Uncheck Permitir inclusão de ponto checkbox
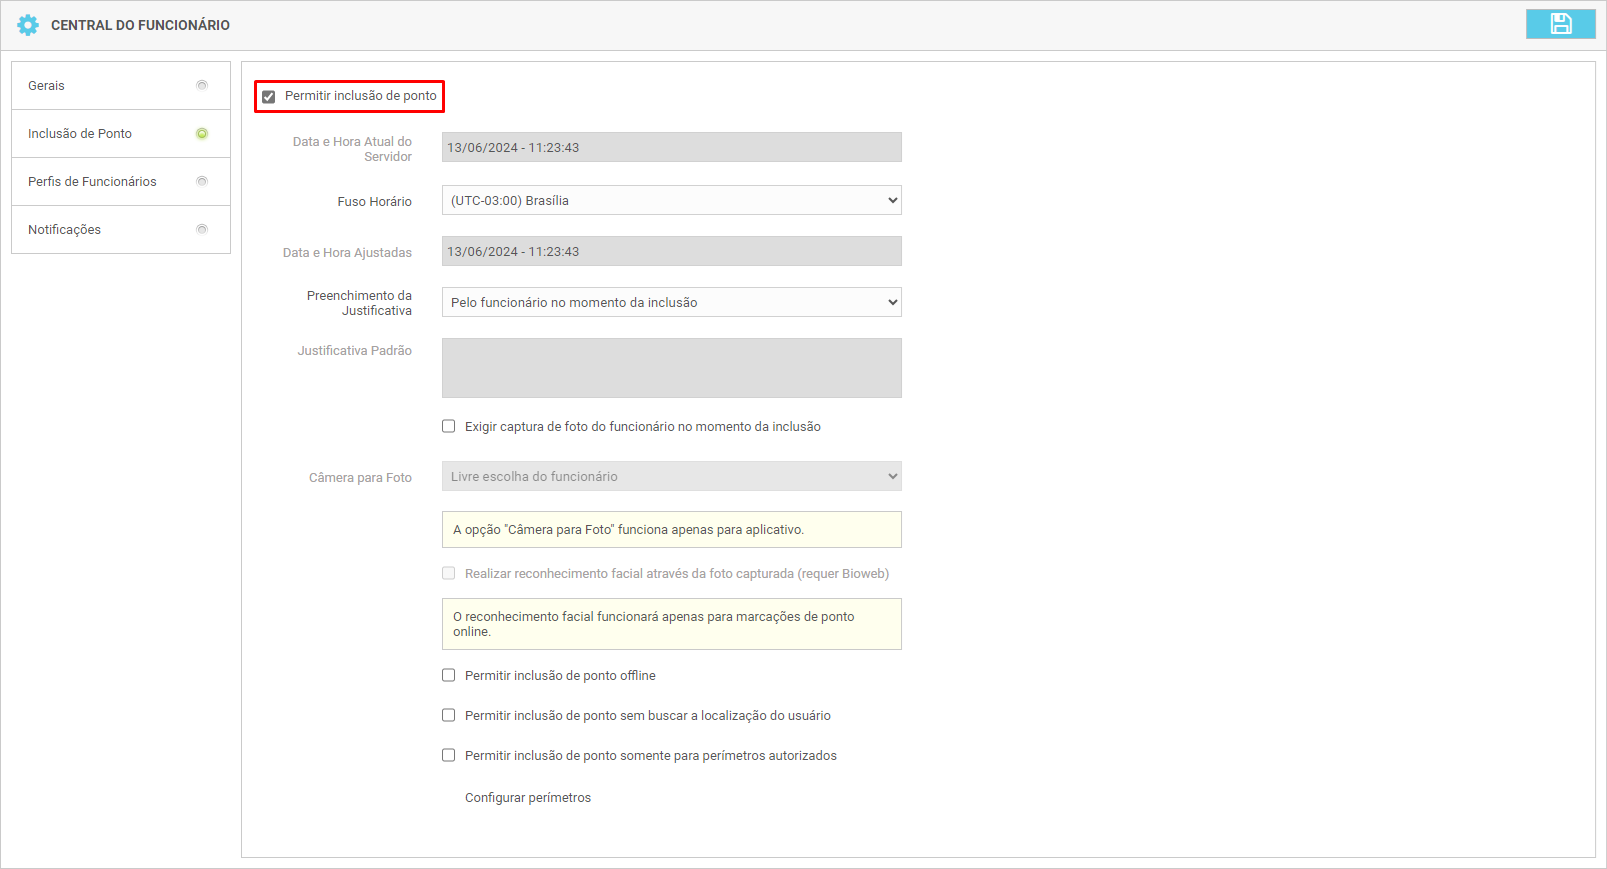The height and width of the screenshot is (869, 1607). (x=268, y=97)
